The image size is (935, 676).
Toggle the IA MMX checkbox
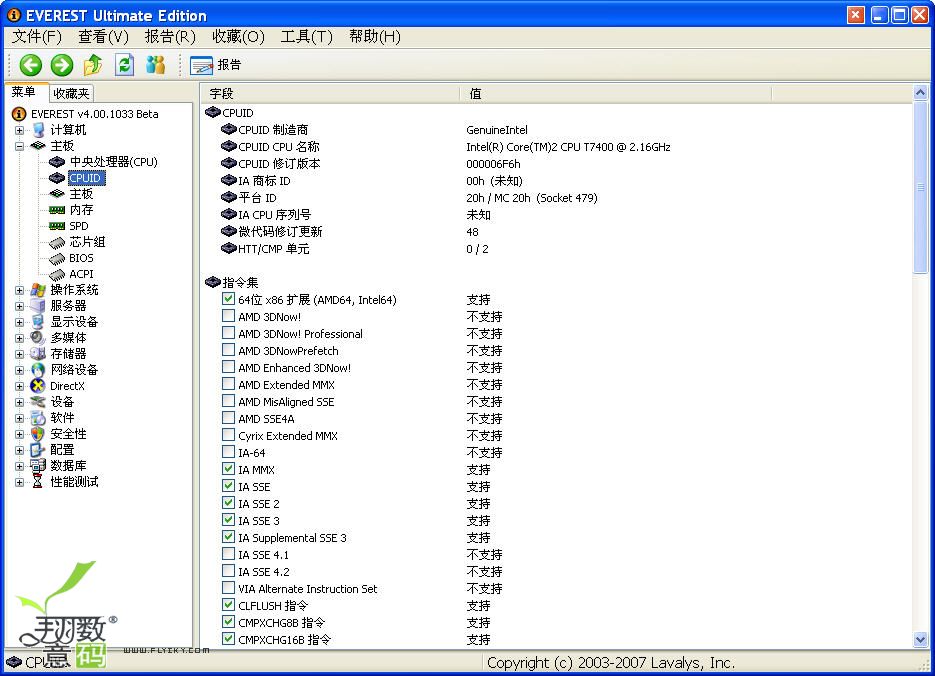[x=228, y=469]
